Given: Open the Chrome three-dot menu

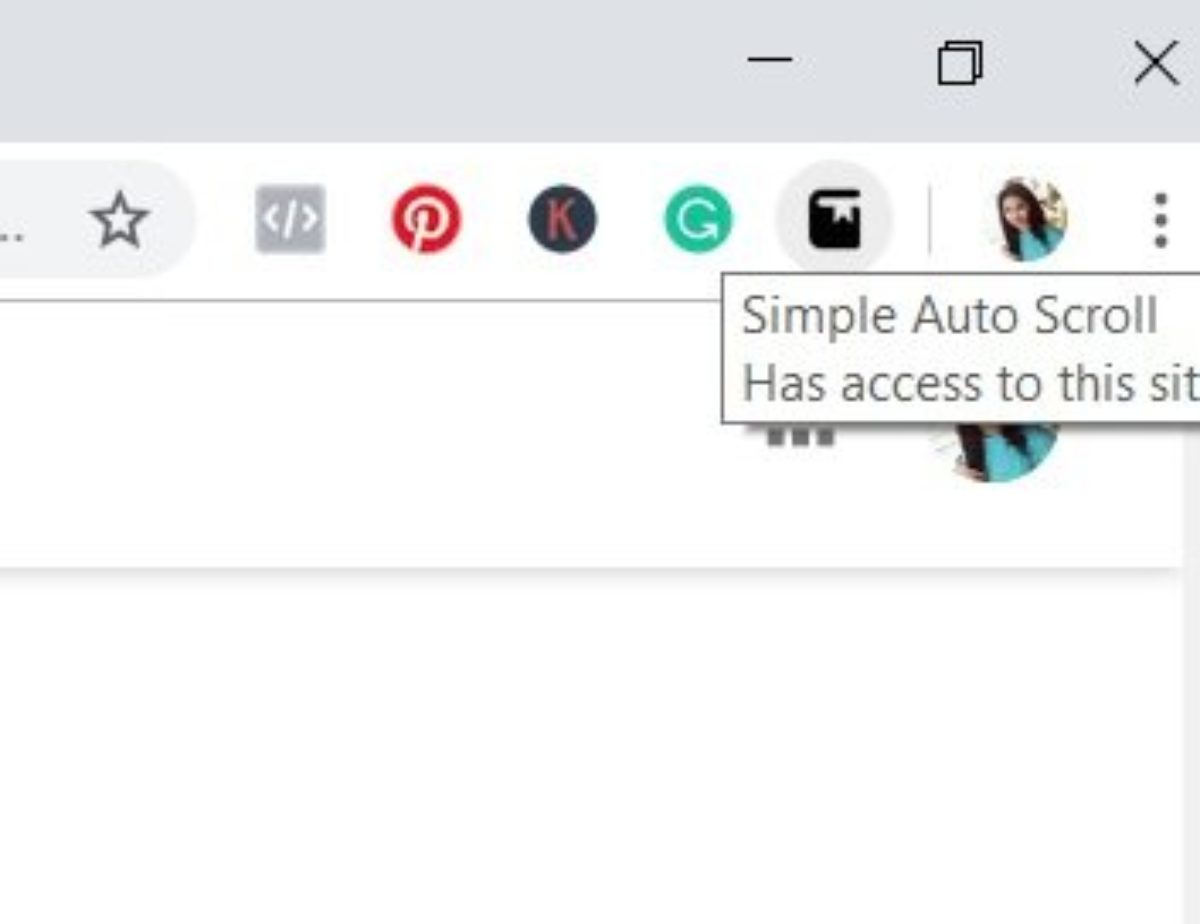Looking at the screenshot, I should tap(1160, 220).
